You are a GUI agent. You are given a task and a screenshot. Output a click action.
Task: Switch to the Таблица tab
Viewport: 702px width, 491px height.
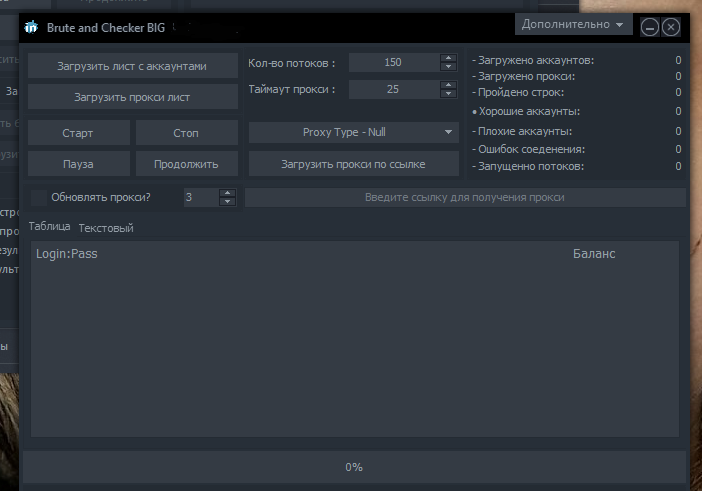click(49, 227)
